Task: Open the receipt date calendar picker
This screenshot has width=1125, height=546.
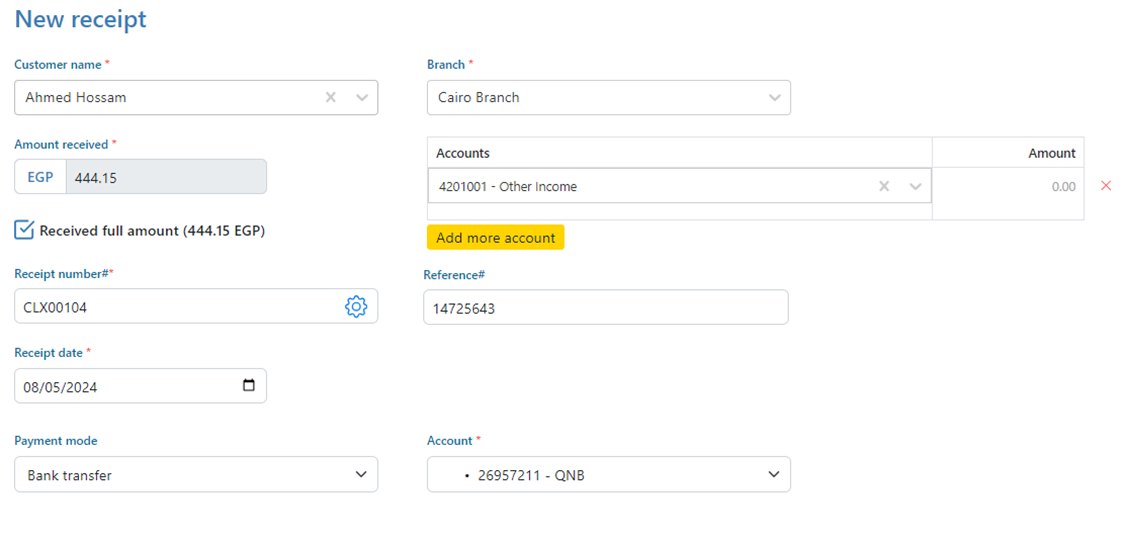Action: point(249,386)
